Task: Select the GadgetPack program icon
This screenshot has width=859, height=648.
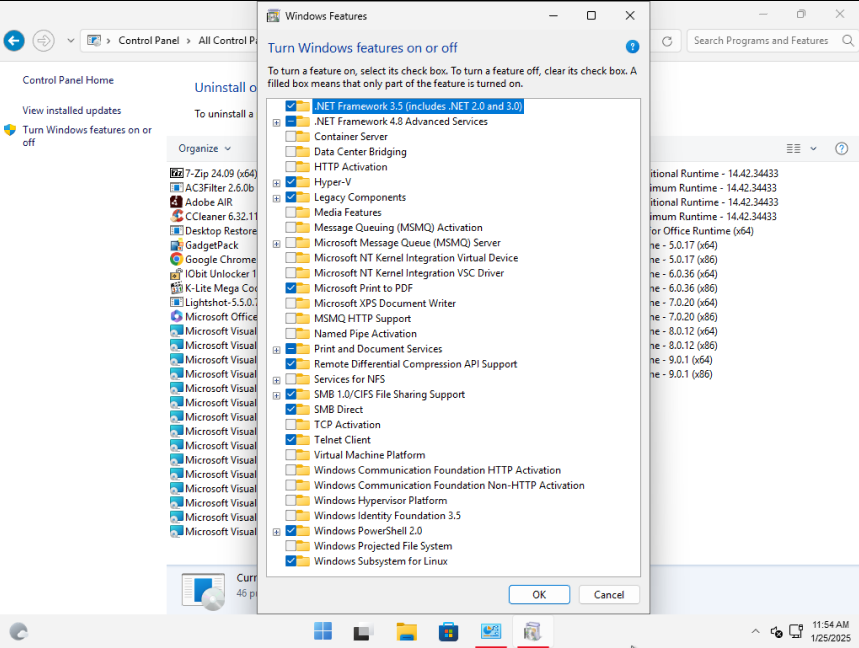Action: (x=176, y=245)
